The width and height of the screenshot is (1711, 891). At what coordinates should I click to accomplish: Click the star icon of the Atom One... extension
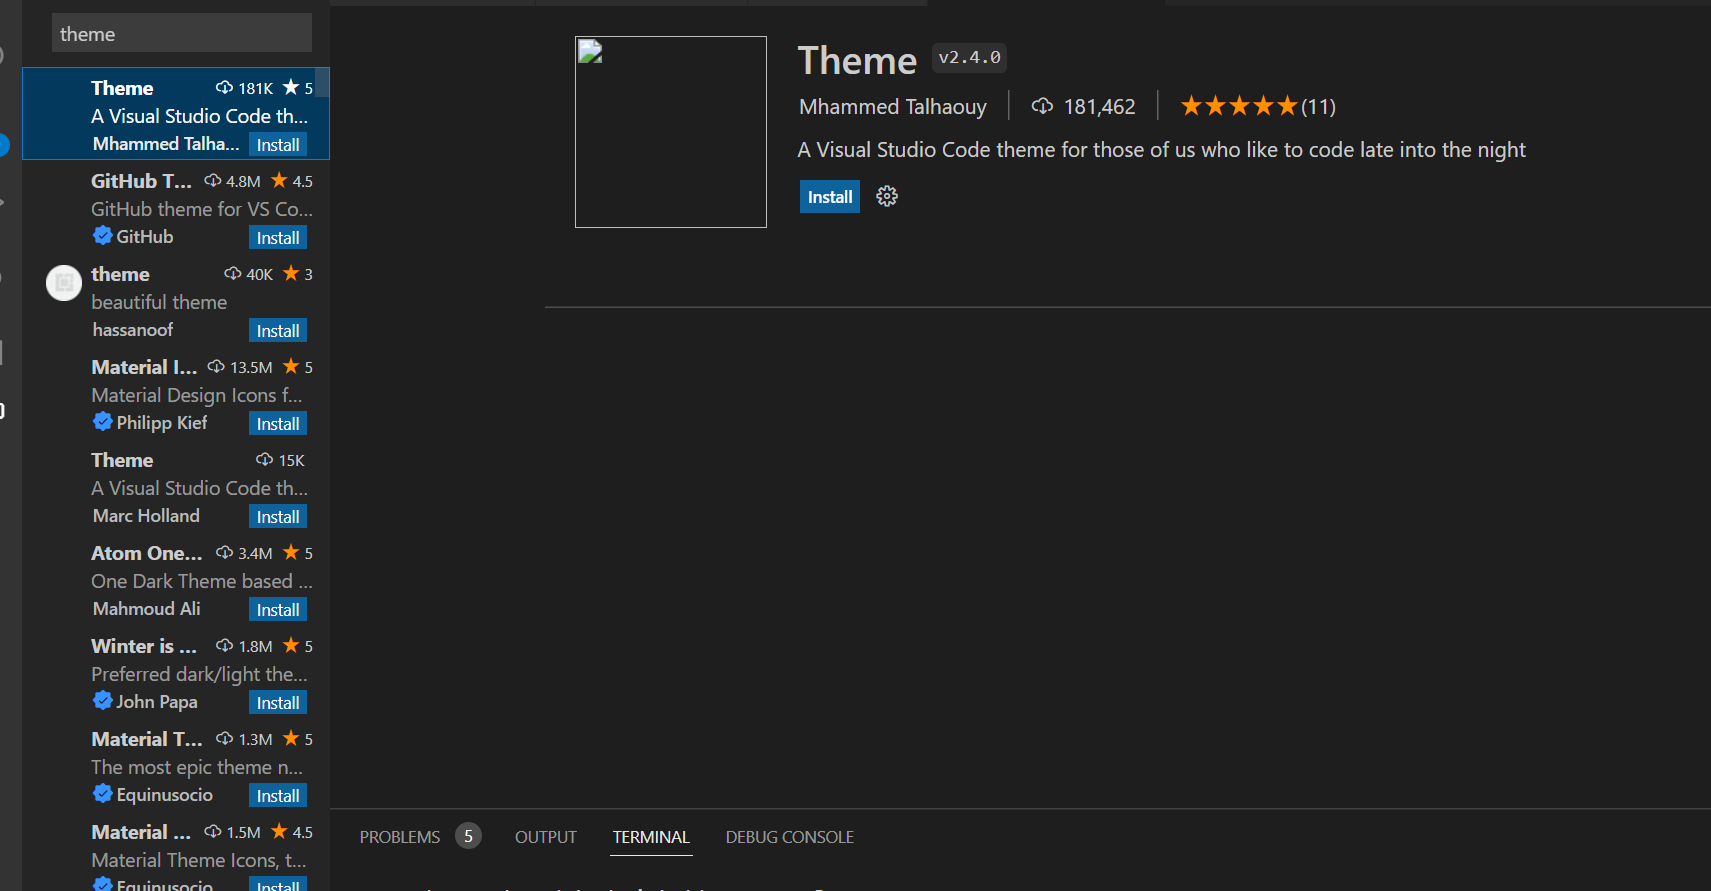pos(291,552)
